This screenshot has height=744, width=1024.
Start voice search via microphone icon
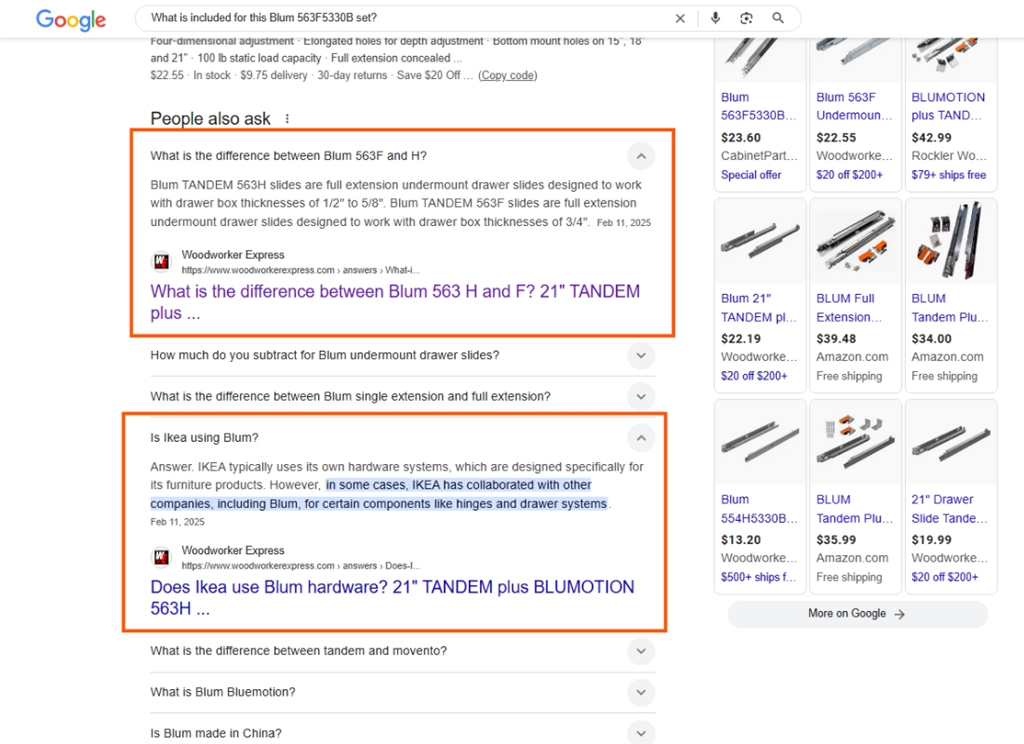pyautogui.click(x=715, y=18)
